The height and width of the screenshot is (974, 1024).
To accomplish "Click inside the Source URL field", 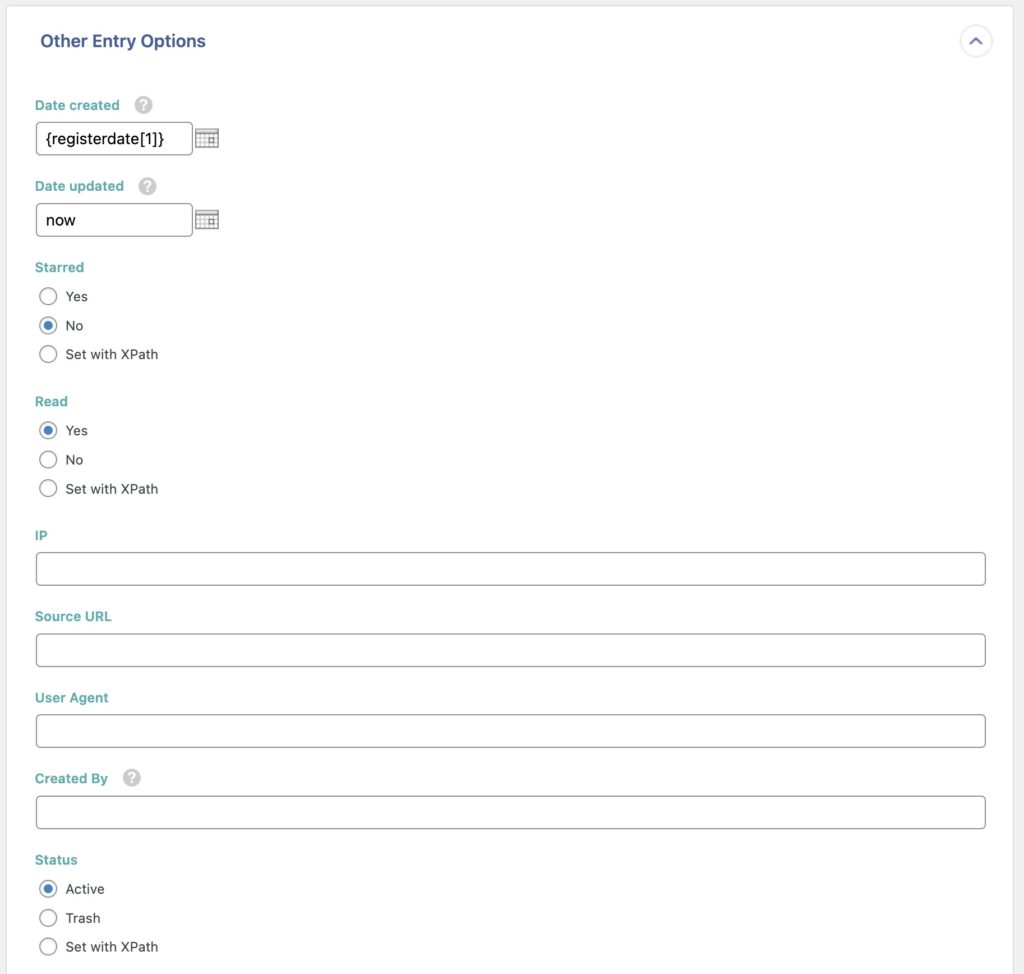I will tap(510, 649).
